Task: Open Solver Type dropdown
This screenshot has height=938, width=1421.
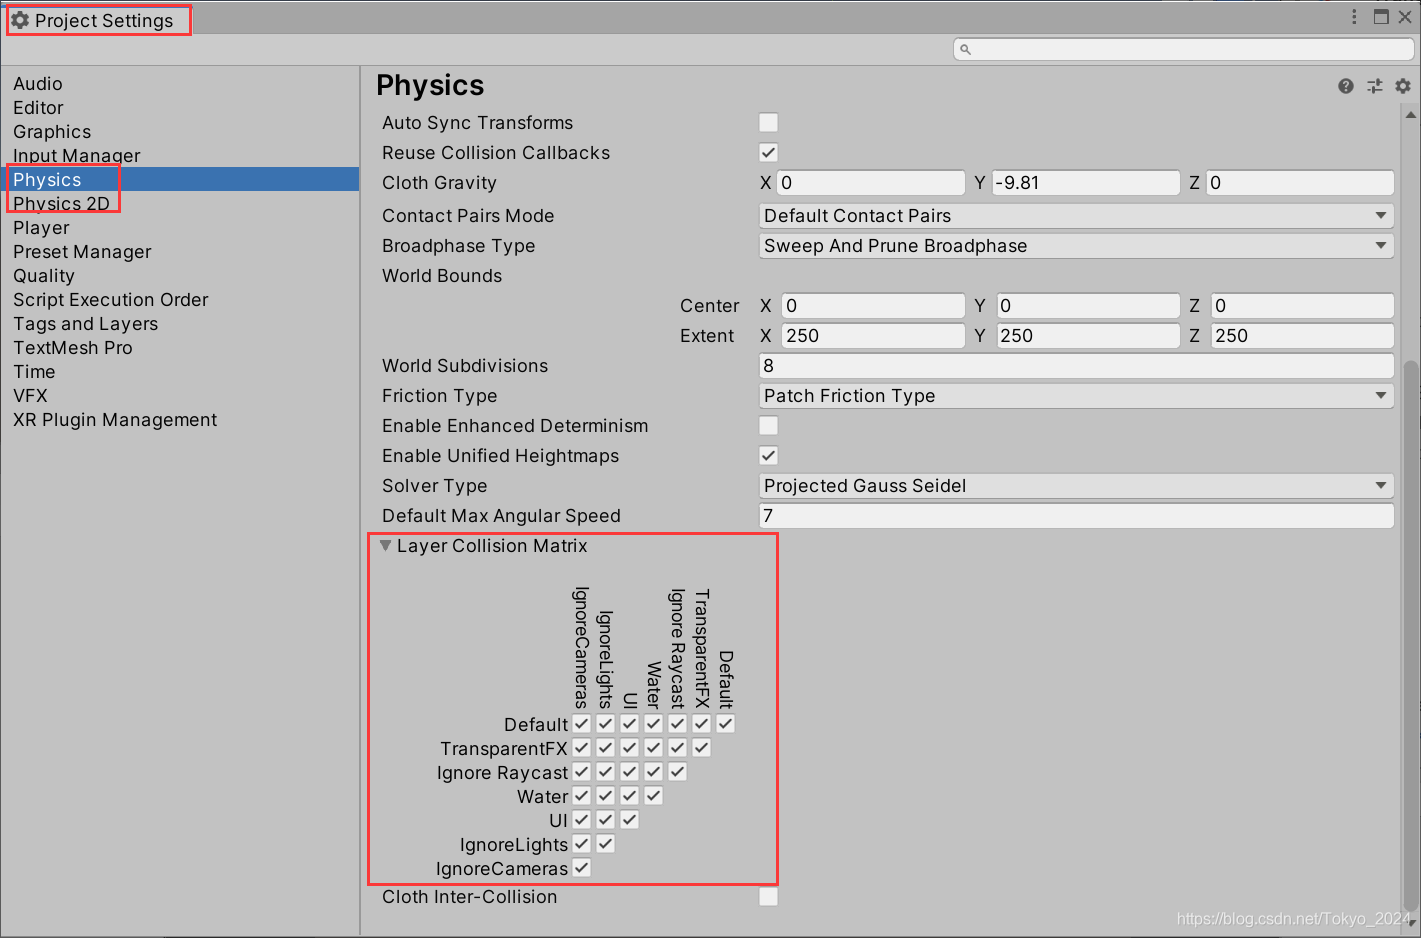Action: point(1076,486)
